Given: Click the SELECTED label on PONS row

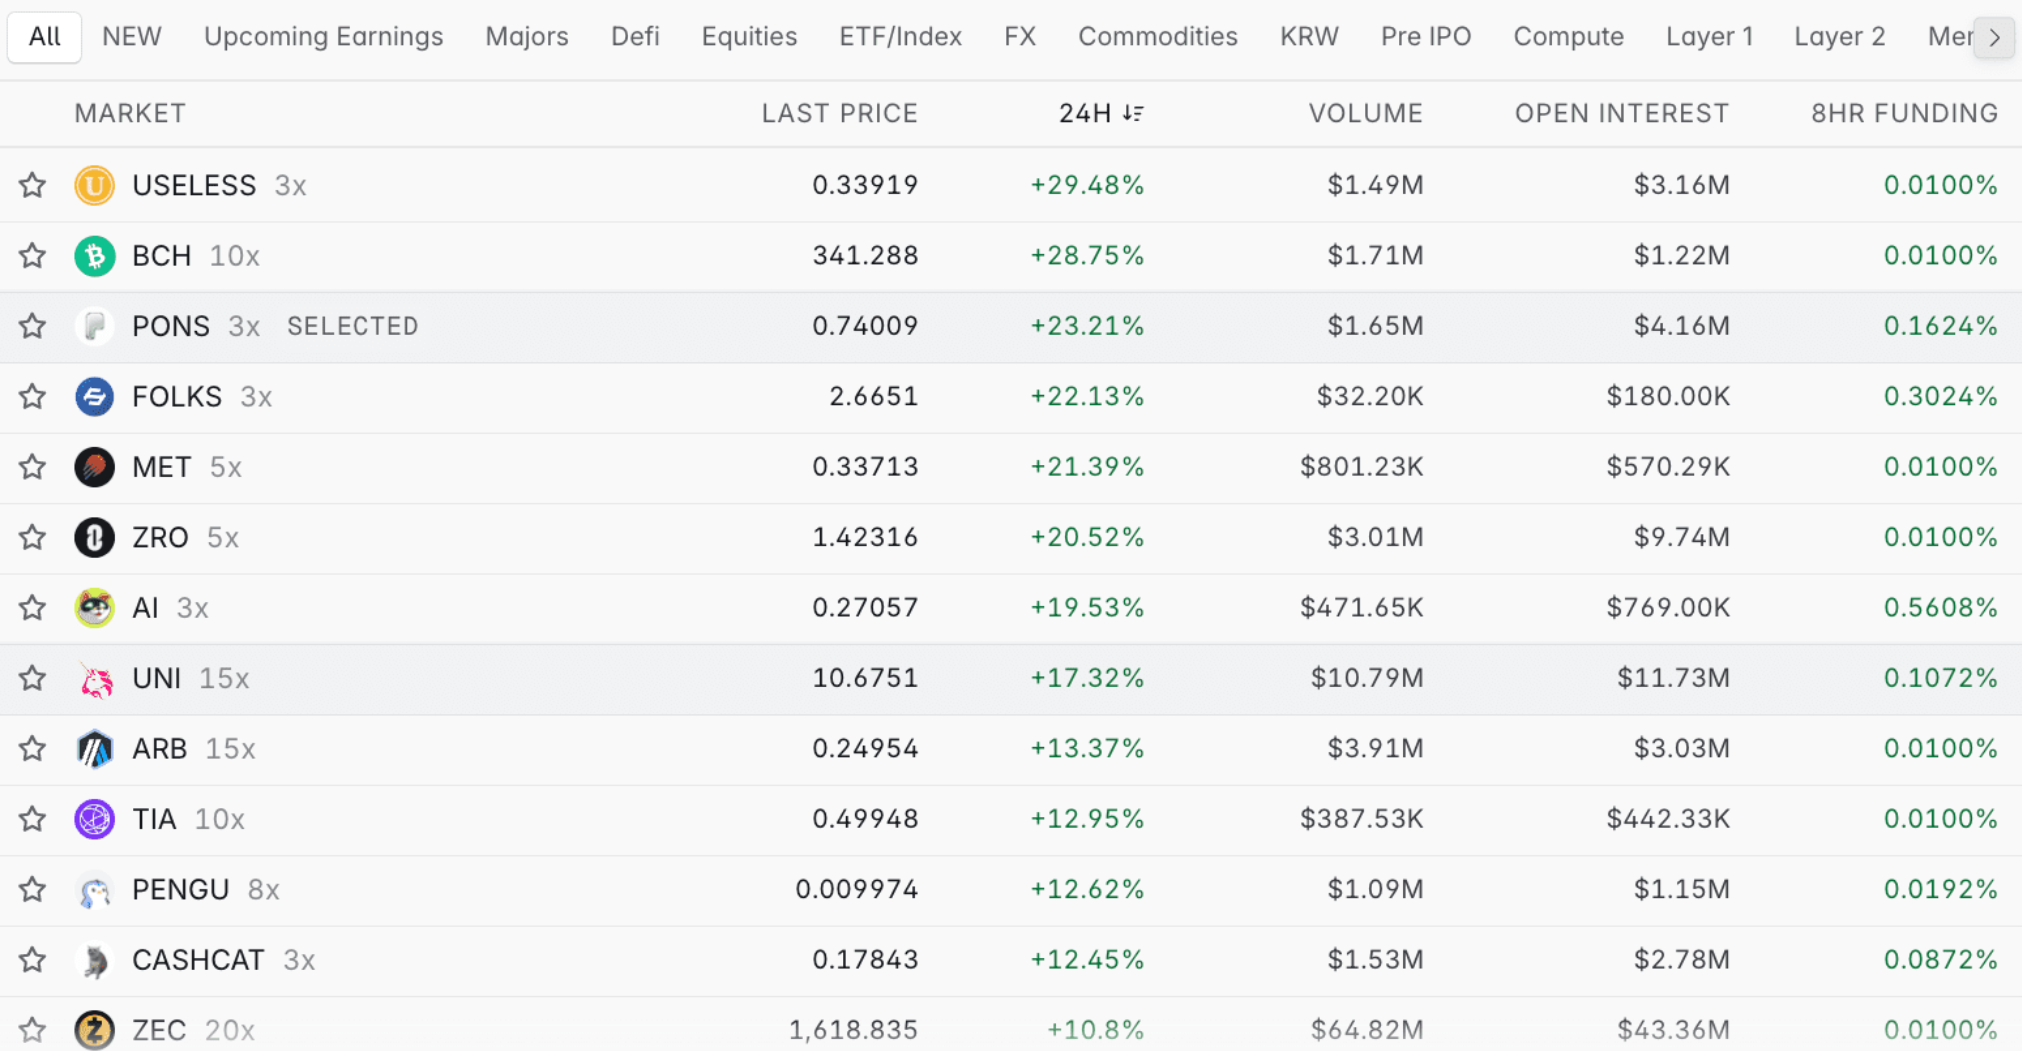Looking at the screenshot, I should coord(353,326).
